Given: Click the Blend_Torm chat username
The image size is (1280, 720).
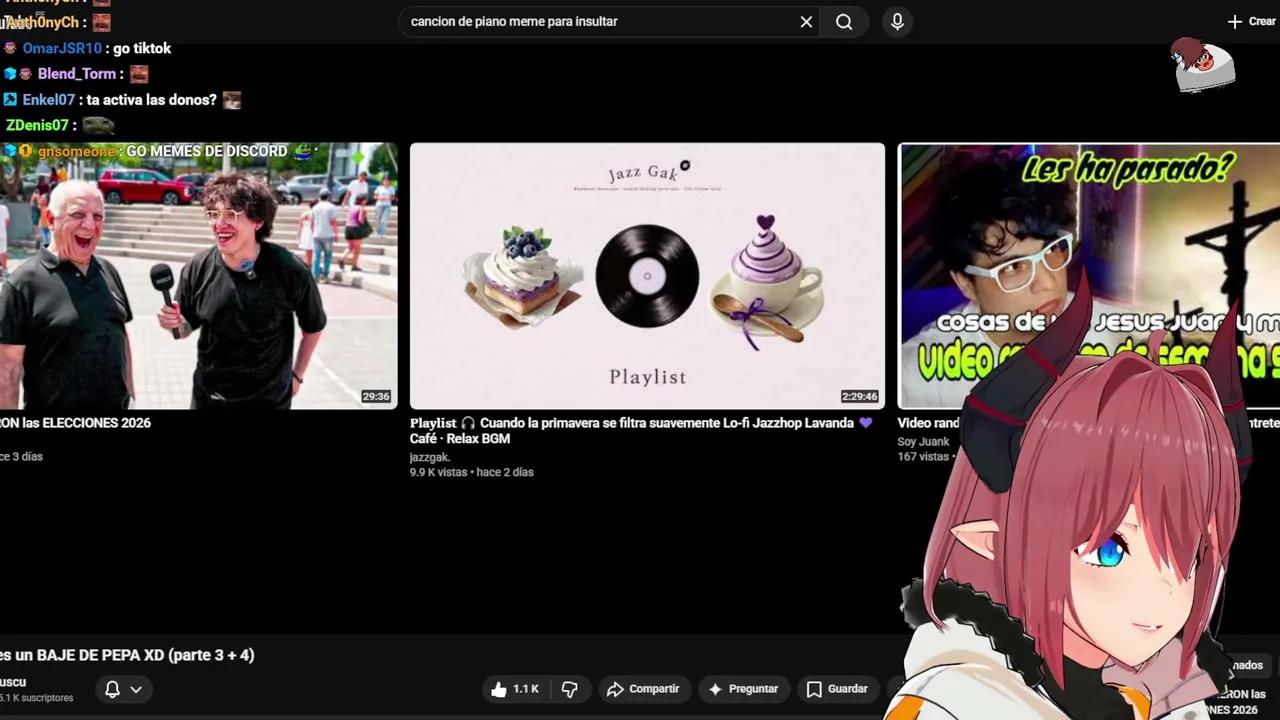Looking at the screenshot, I should click(77, 74).
